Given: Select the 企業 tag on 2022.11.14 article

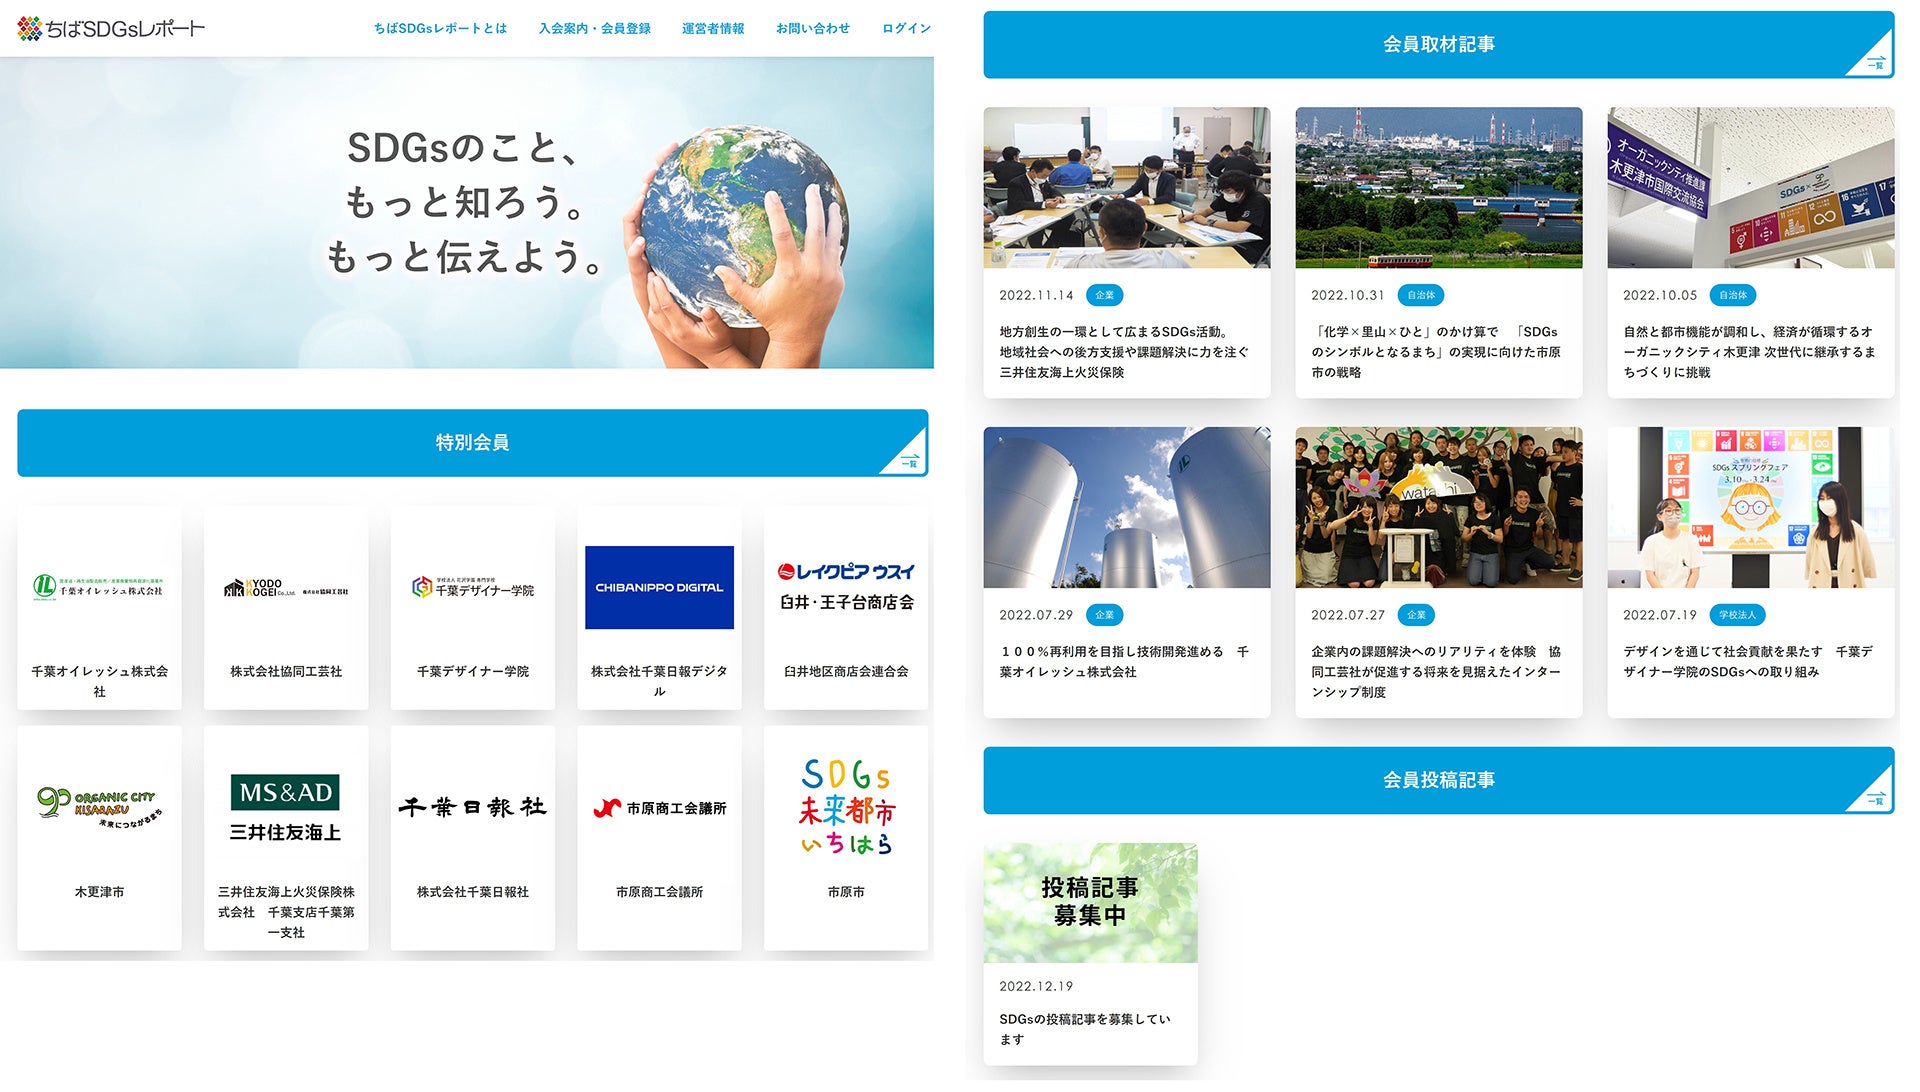Looking at the screenshot, I should coord(1104,295).
